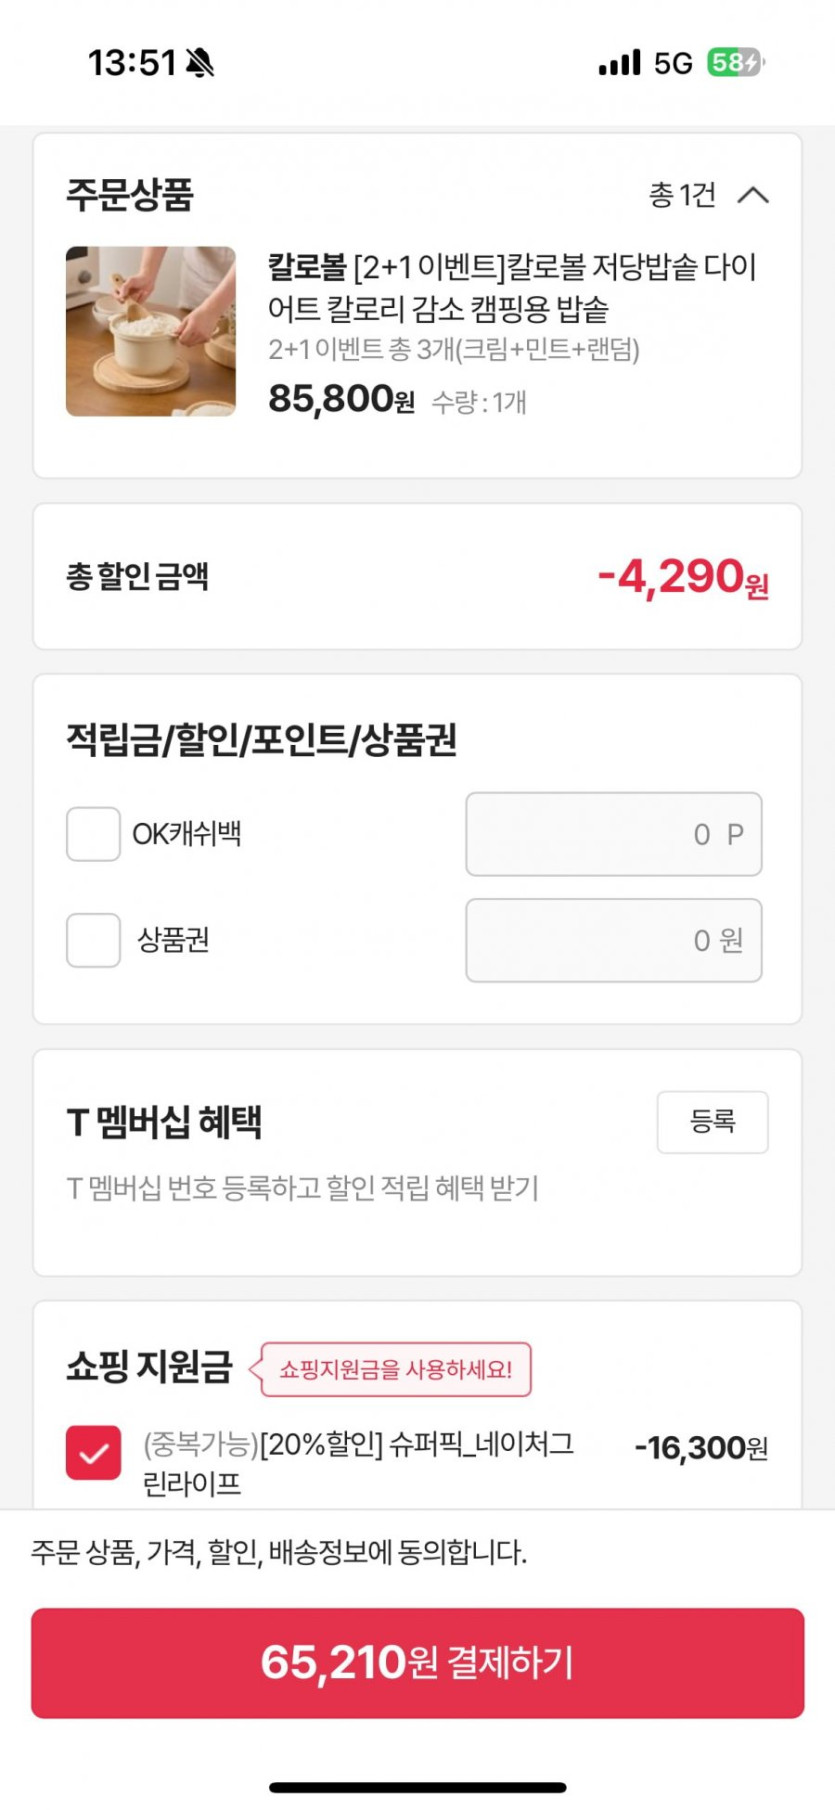Viewport: 835px width, 1810px height.
Task: Click the OK캐쉬백 points input field
Action: pos(613,834)
